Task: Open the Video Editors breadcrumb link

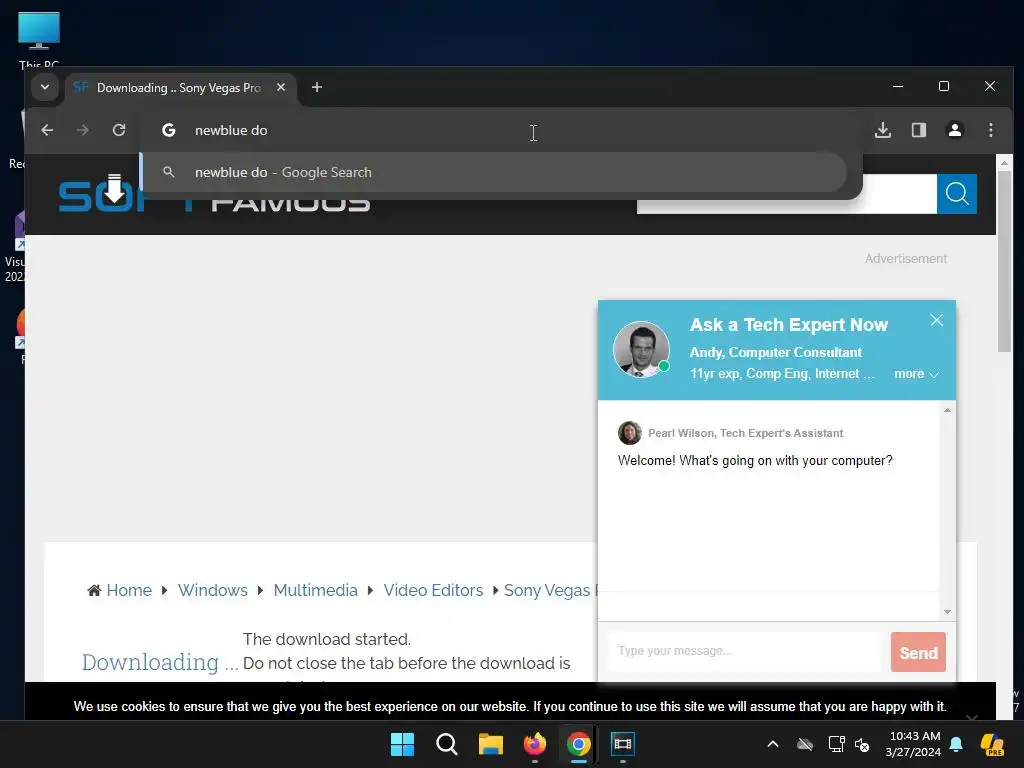Action: [433, 590]
